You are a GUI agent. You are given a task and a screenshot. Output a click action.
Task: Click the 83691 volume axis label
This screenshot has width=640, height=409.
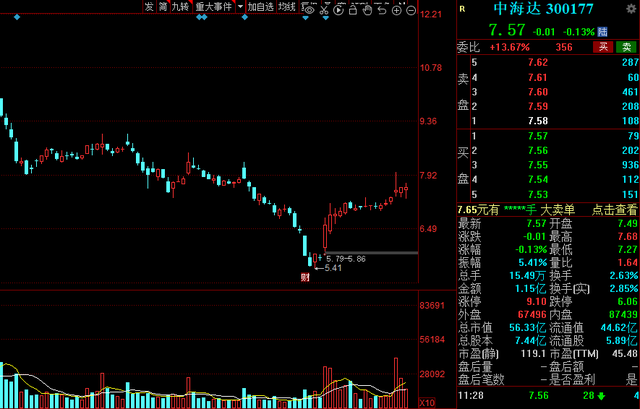click(432, 306)
